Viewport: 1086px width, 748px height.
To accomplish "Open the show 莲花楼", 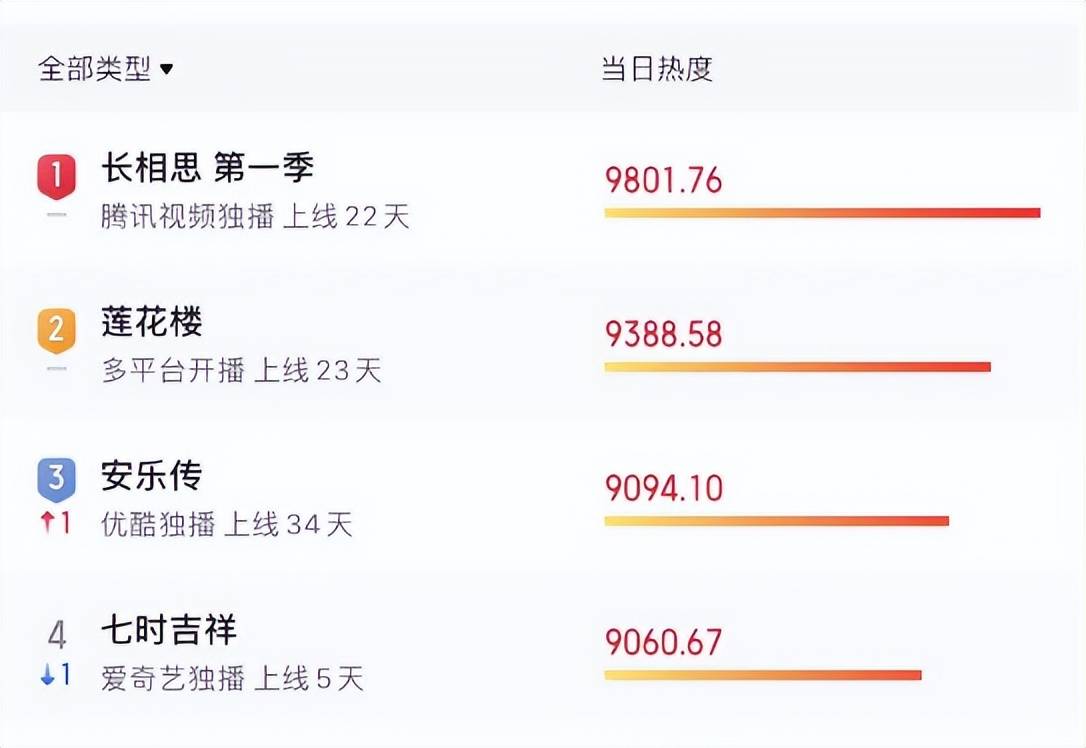I will tap(152, 321).
